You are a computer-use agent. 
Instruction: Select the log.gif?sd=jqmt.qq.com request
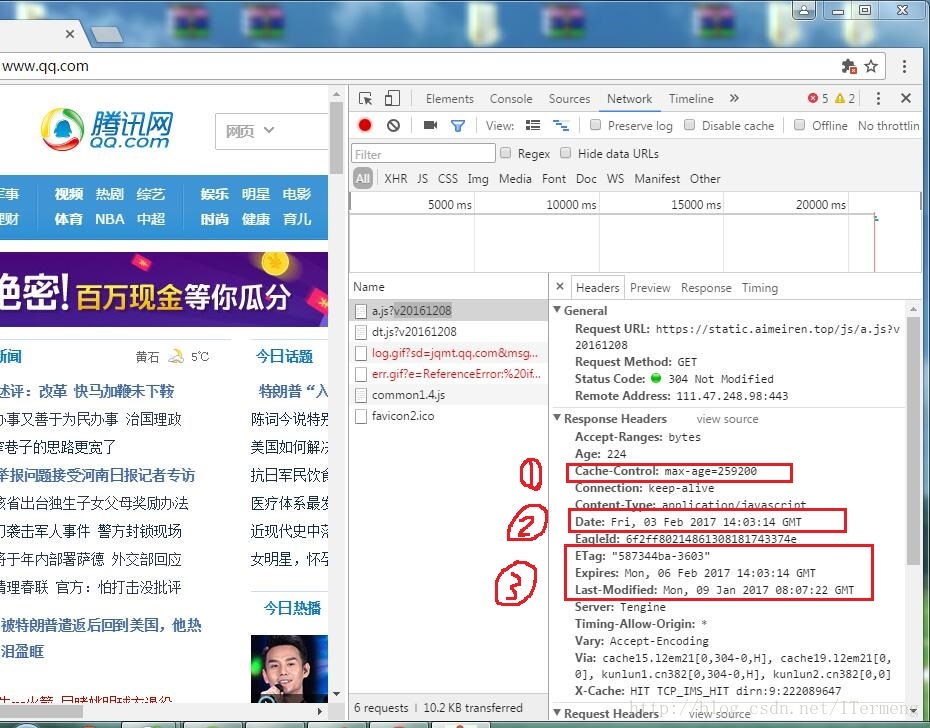449,353
